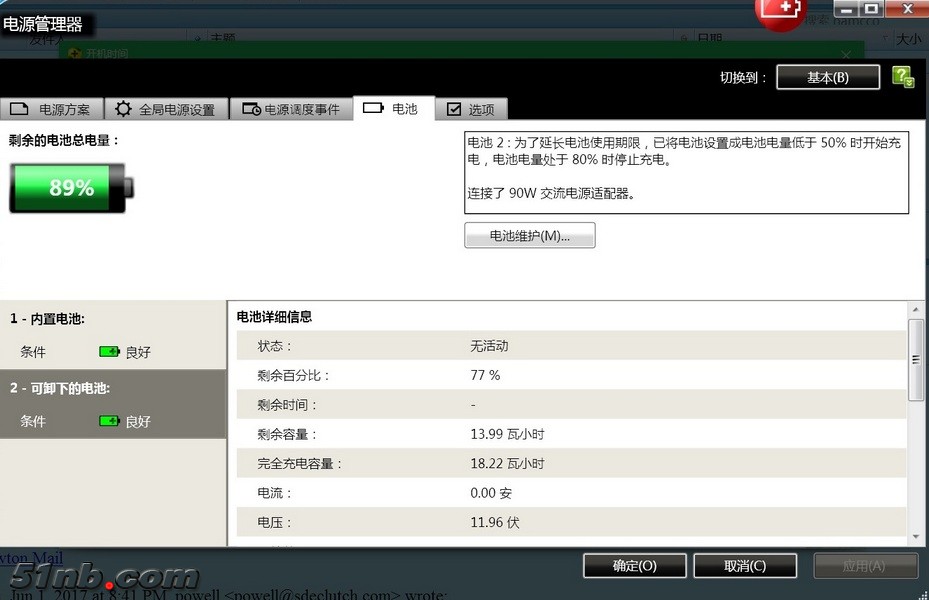Click scroll up arrow in battery details
Viewport: 929px width, 600px height.
point(915,309)
